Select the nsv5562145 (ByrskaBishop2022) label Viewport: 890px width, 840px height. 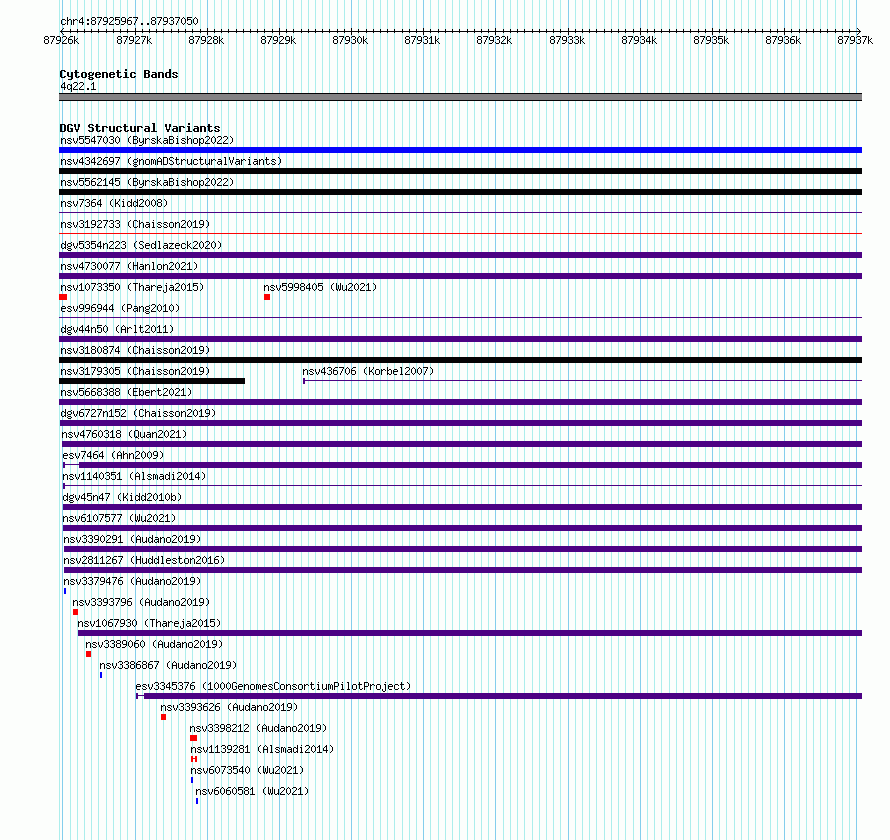[147, 182]
